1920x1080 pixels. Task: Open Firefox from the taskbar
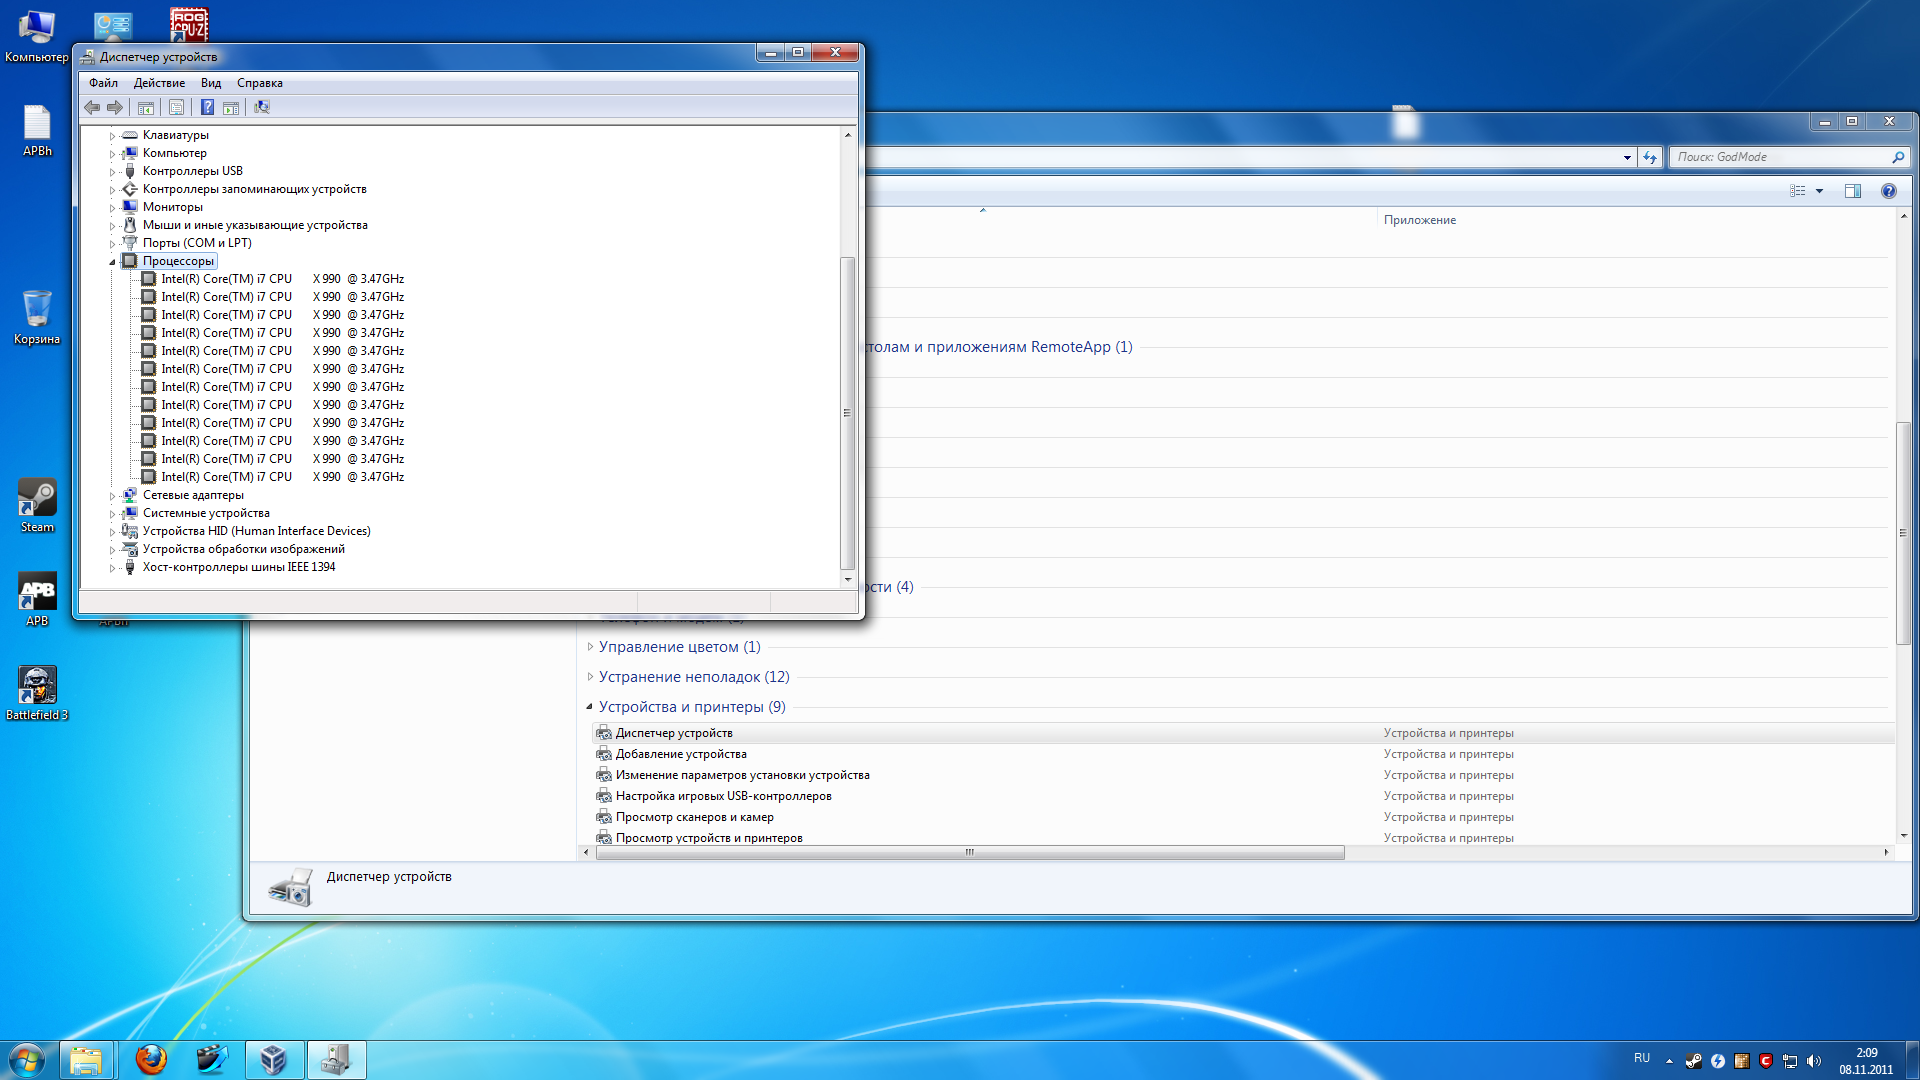pyautogui.click(x=151, y=1060)
